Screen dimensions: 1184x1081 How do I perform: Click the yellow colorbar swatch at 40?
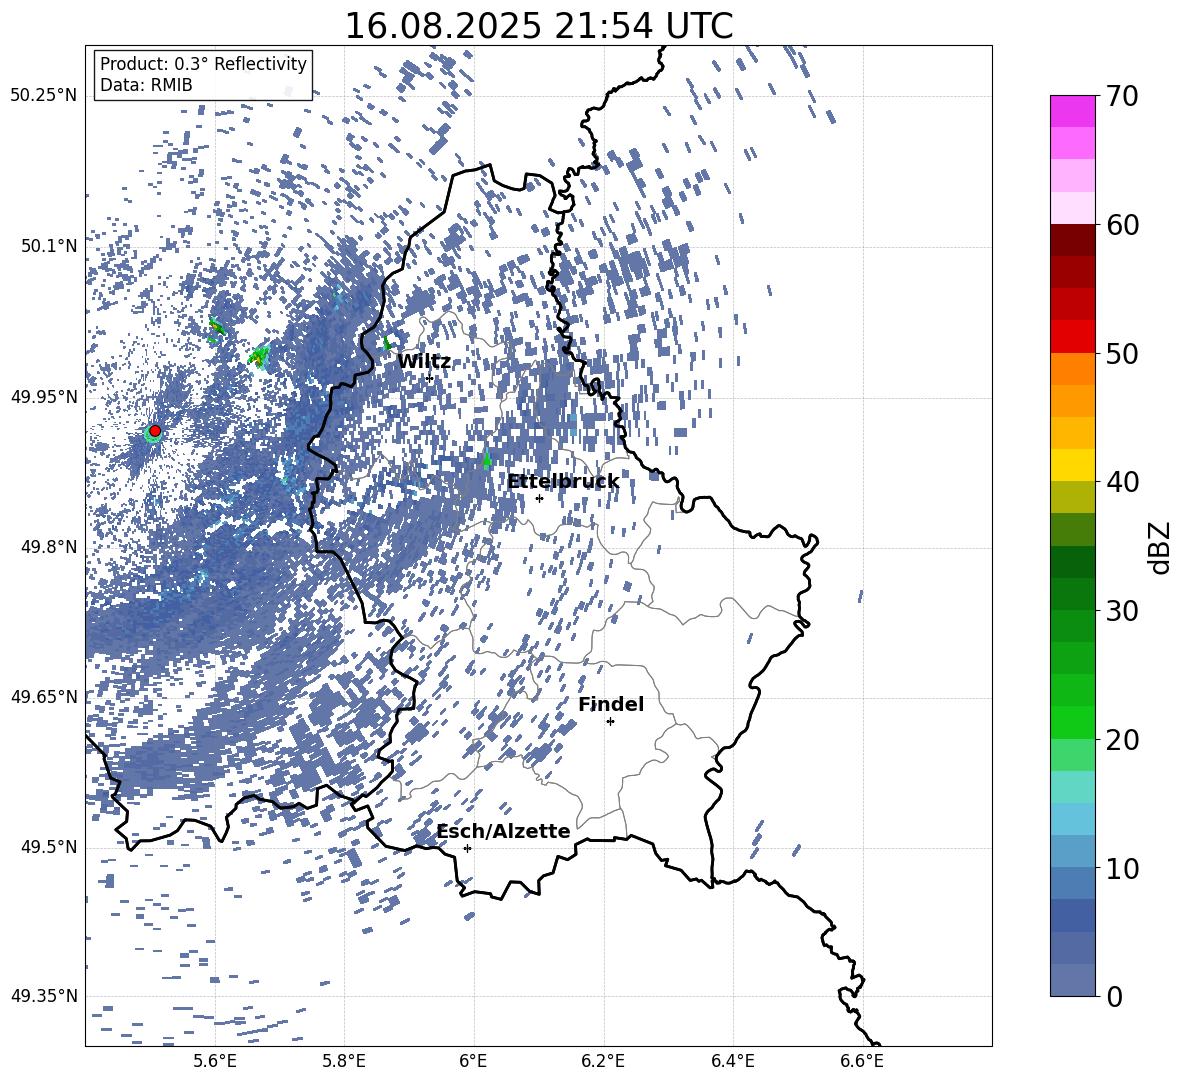tap(1072, 465)
